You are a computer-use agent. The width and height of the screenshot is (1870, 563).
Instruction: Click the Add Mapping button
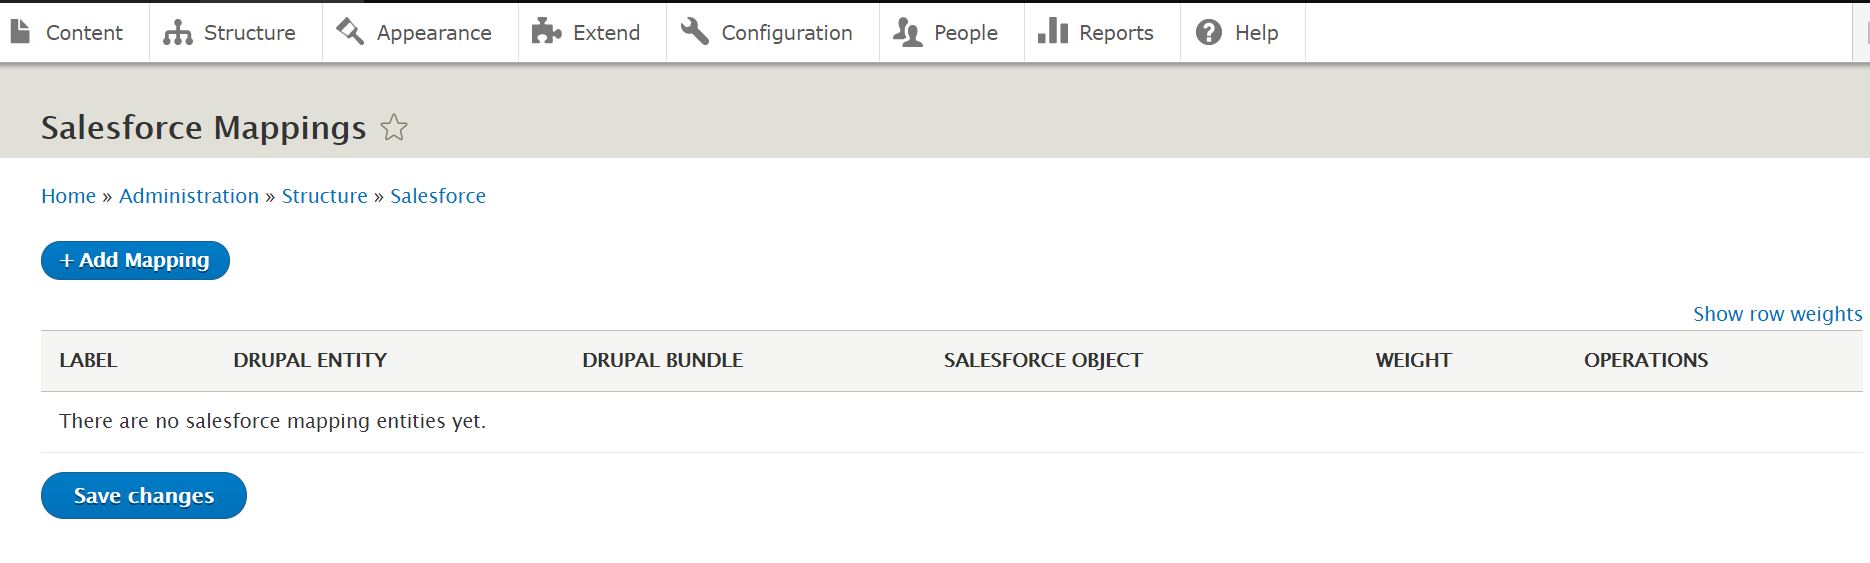(x=135, y=260)
